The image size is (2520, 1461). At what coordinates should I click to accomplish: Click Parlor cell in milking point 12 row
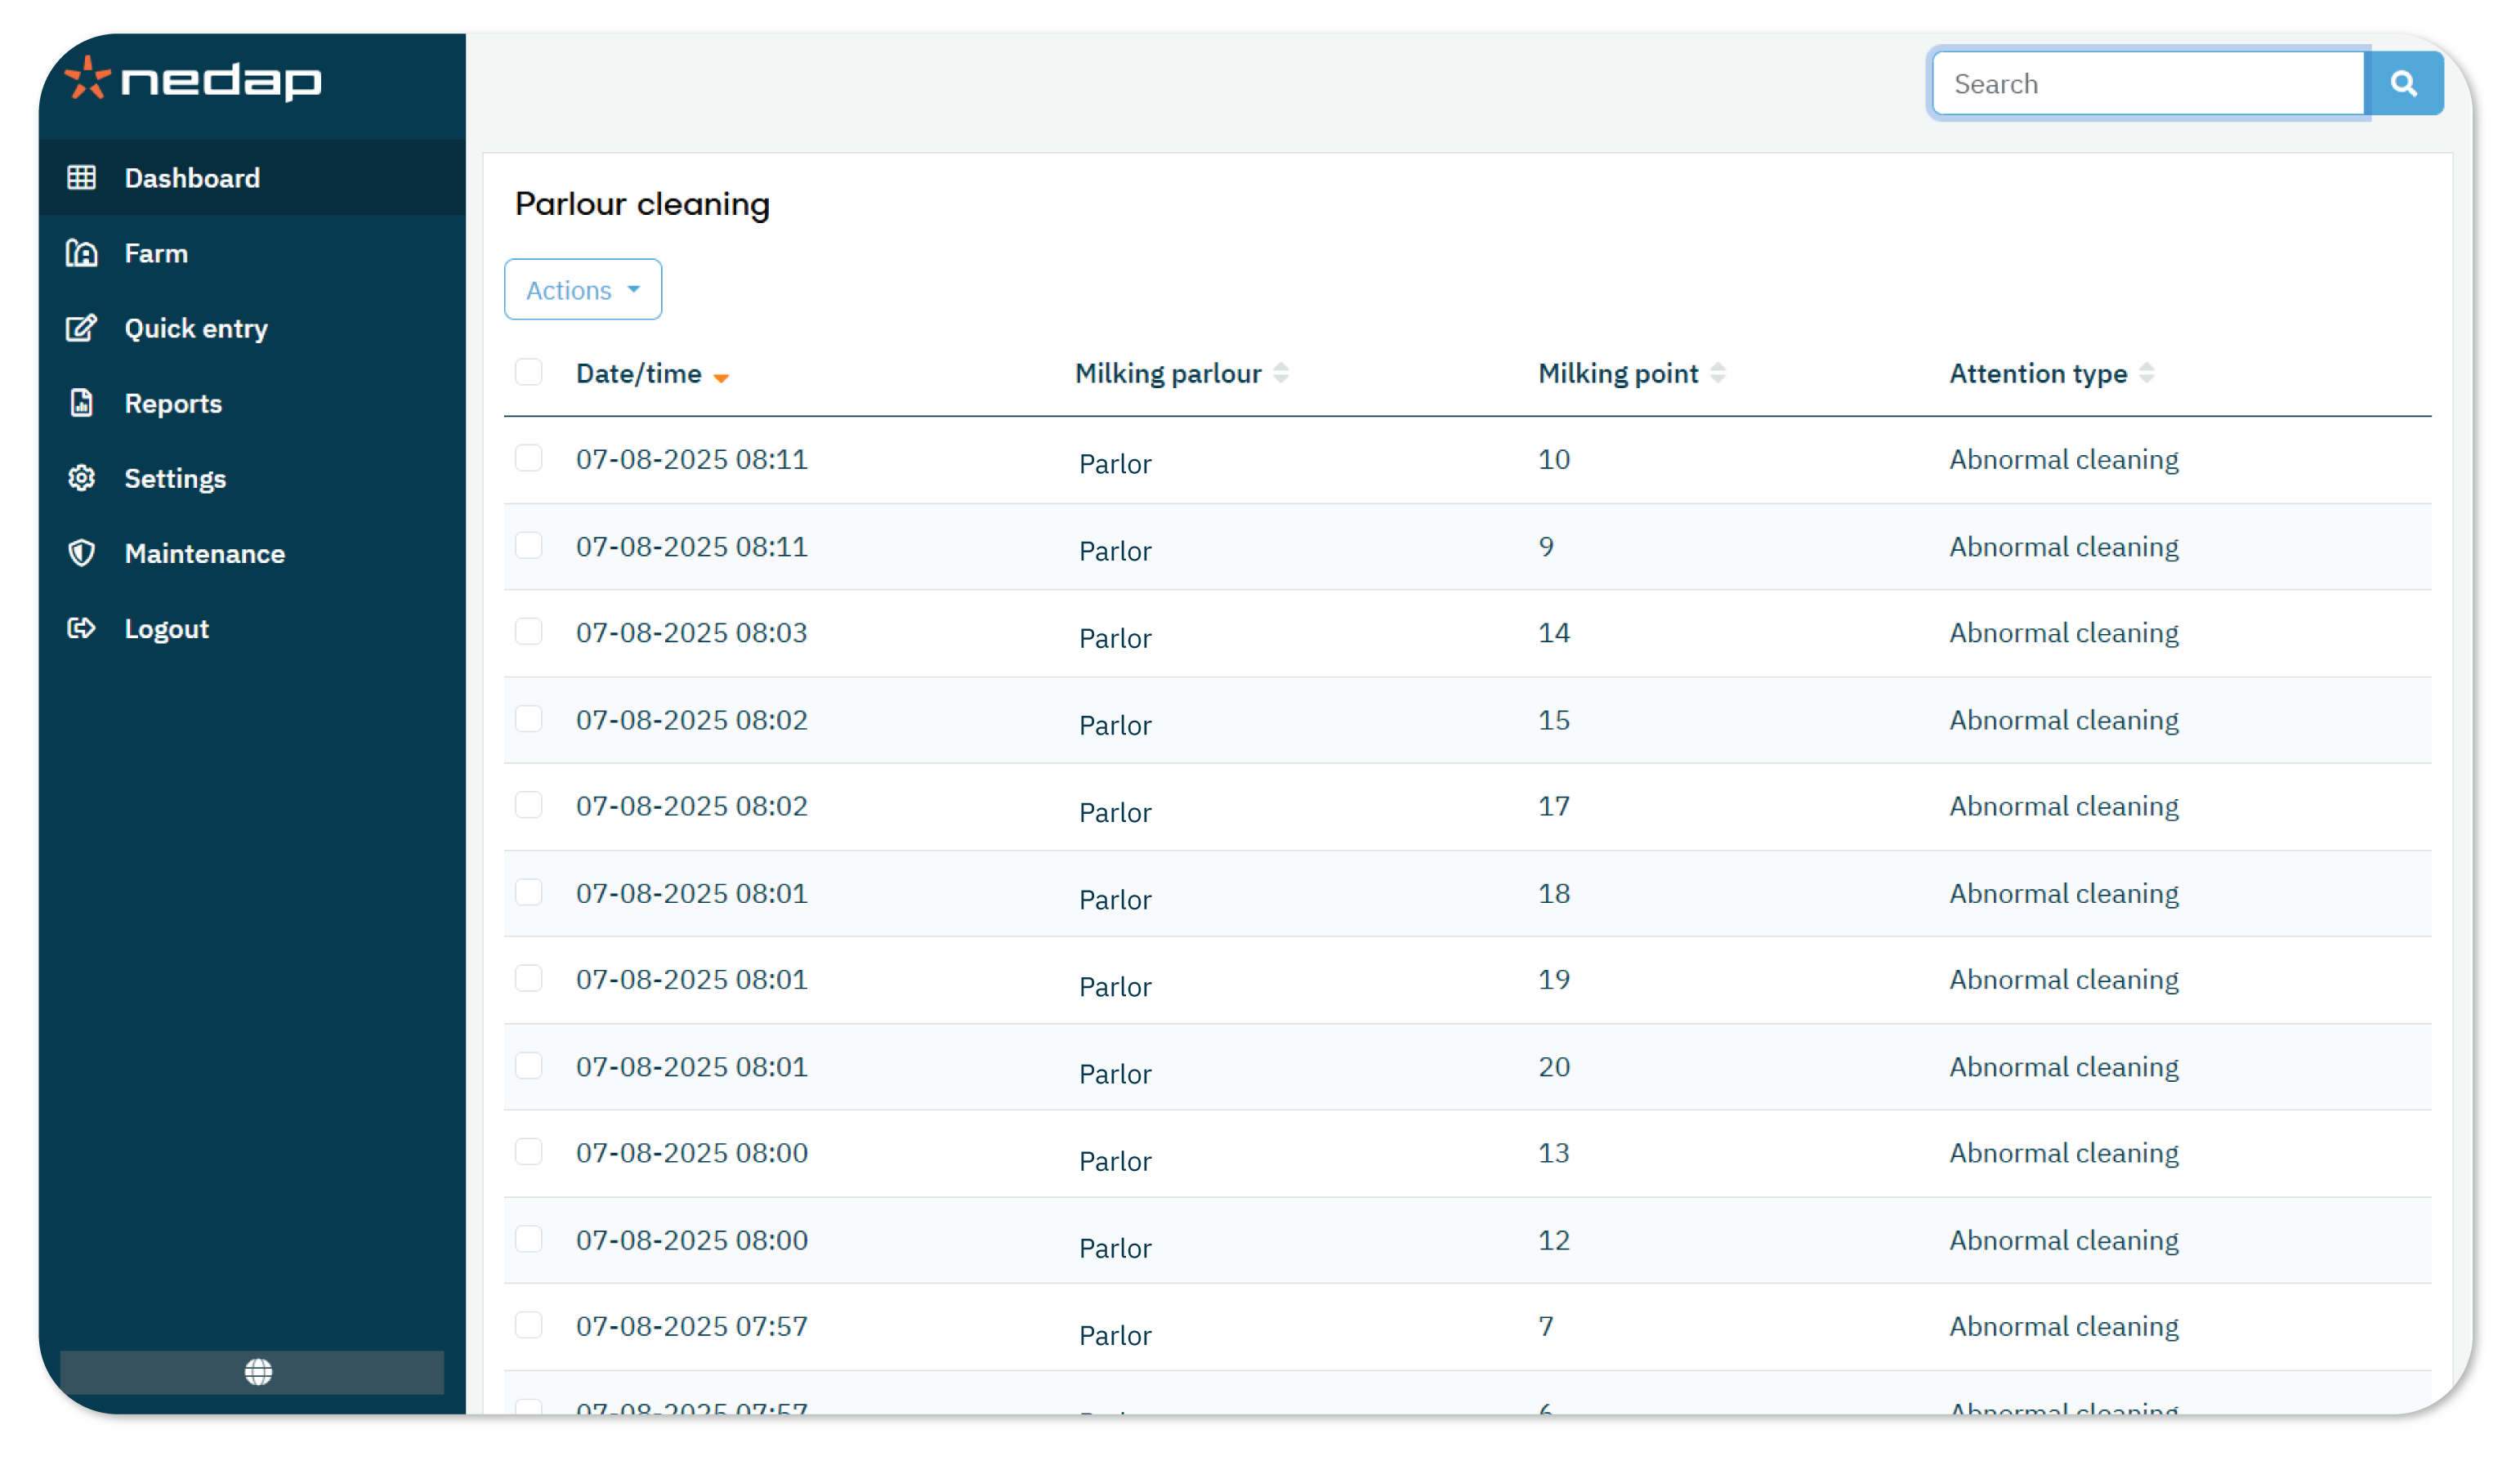click(1115, 1249)
